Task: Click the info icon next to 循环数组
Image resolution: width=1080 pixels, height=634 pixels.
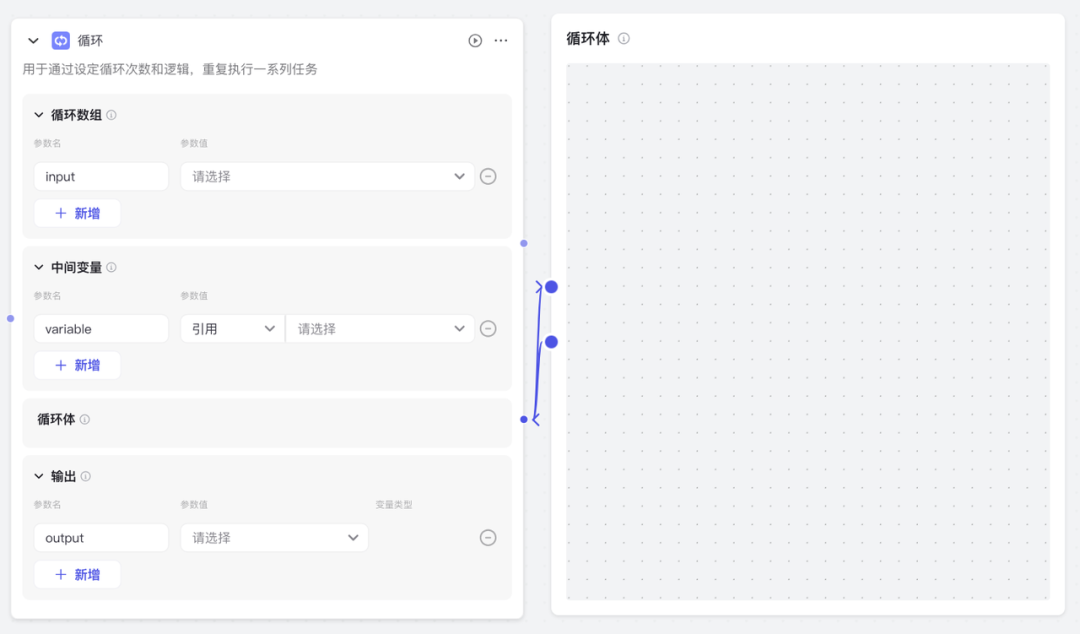Action: [110, 115]
